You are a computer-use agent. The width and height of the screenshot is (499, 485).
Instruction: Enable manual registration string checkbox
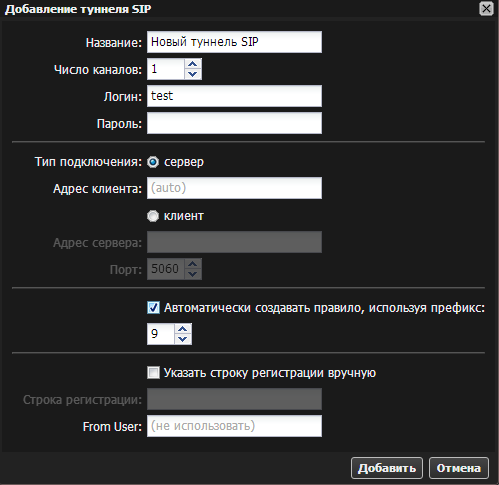click(153, 373)
